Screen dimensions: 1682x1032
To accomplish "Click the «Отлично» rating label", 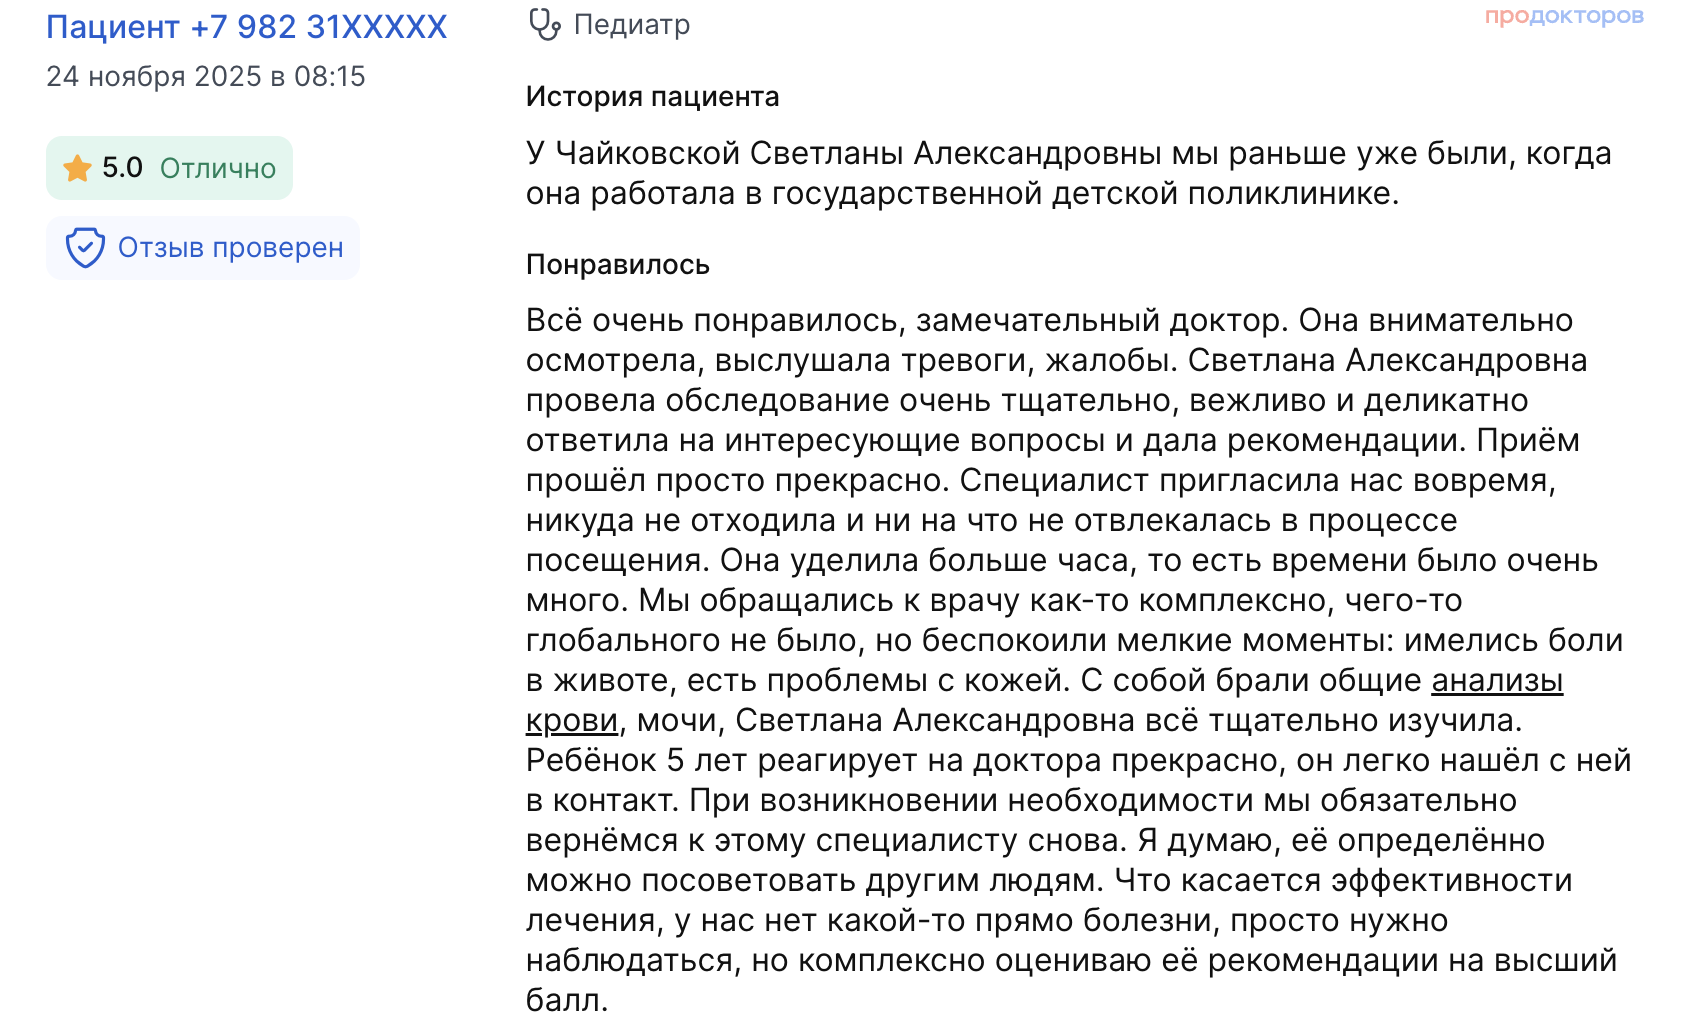I will (218, 168).
